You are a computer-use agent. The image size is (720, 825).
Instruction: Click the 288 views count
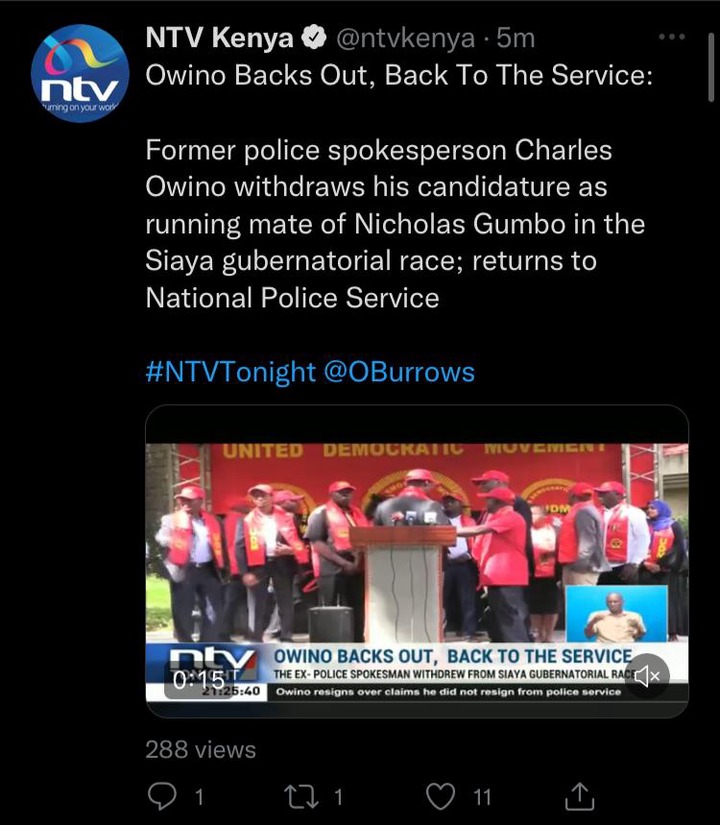tap(201, 750)
